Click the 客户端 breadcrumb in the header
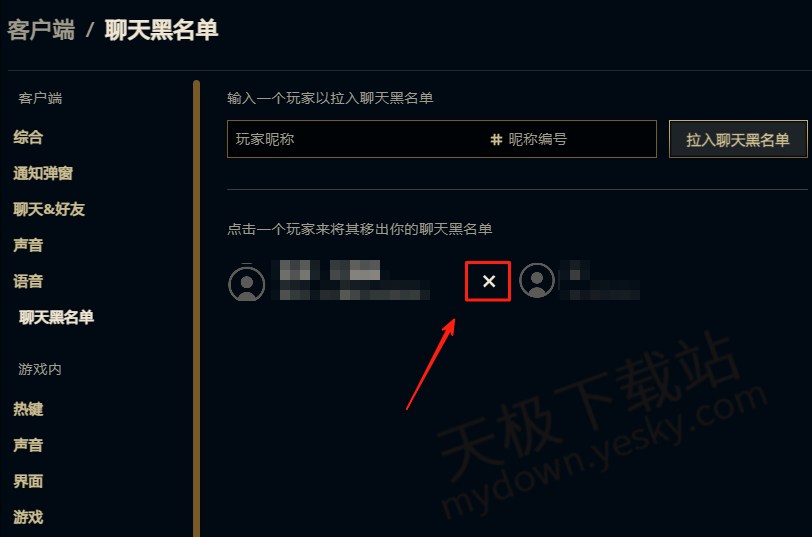Viewport: 812px width, 537px height. tap(41, 30)
